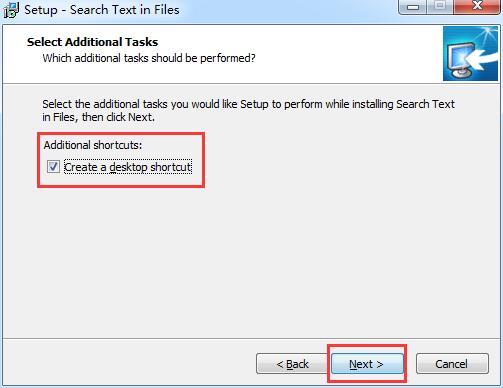This screenshot has width=503, height=388.
Task: Click 'Which additional tasks should be performed?' text
Action: pyautogui.click(x=149, y=58)
